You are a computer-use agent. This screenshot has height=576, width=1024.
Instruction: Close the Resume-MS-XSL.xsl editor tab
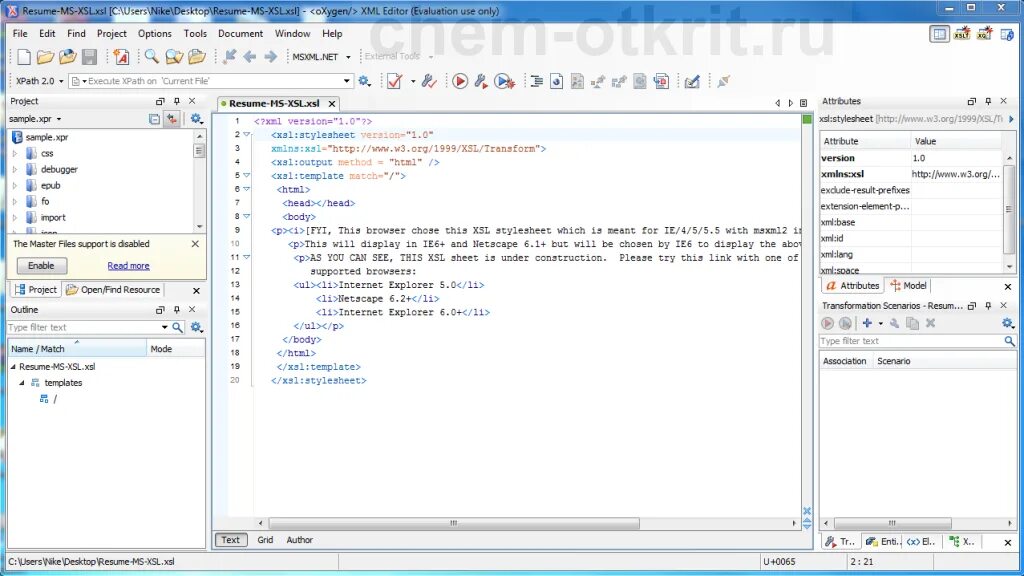pyautogui.click(x=332, y=104)
